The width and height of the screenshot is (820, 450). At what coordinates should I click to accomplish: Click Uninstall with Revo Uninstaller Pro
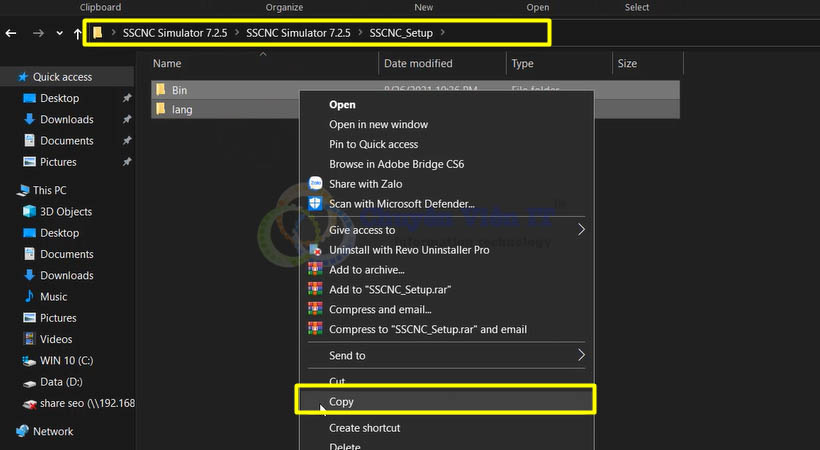pos(409,250)
